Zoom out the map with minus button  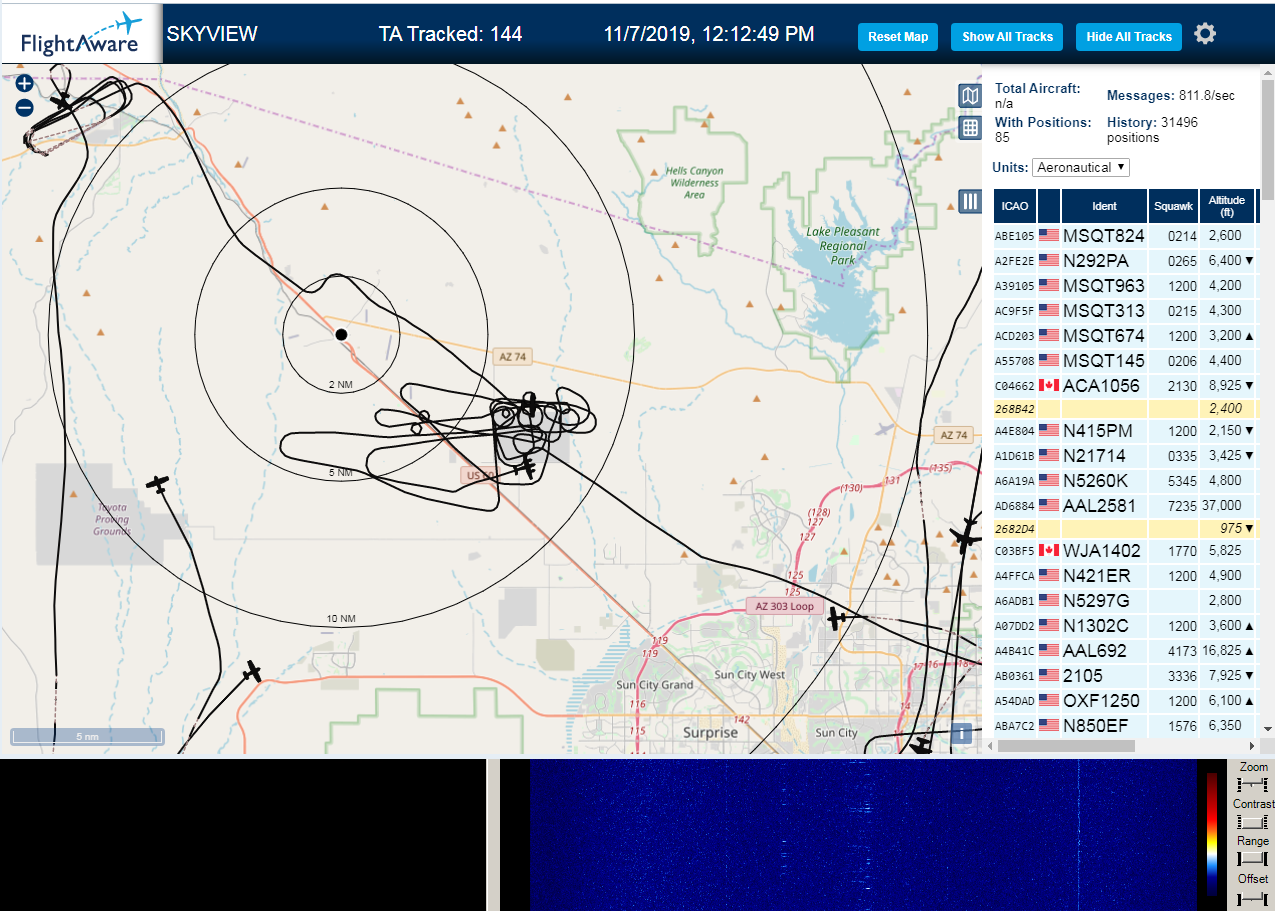click(25, 107)
